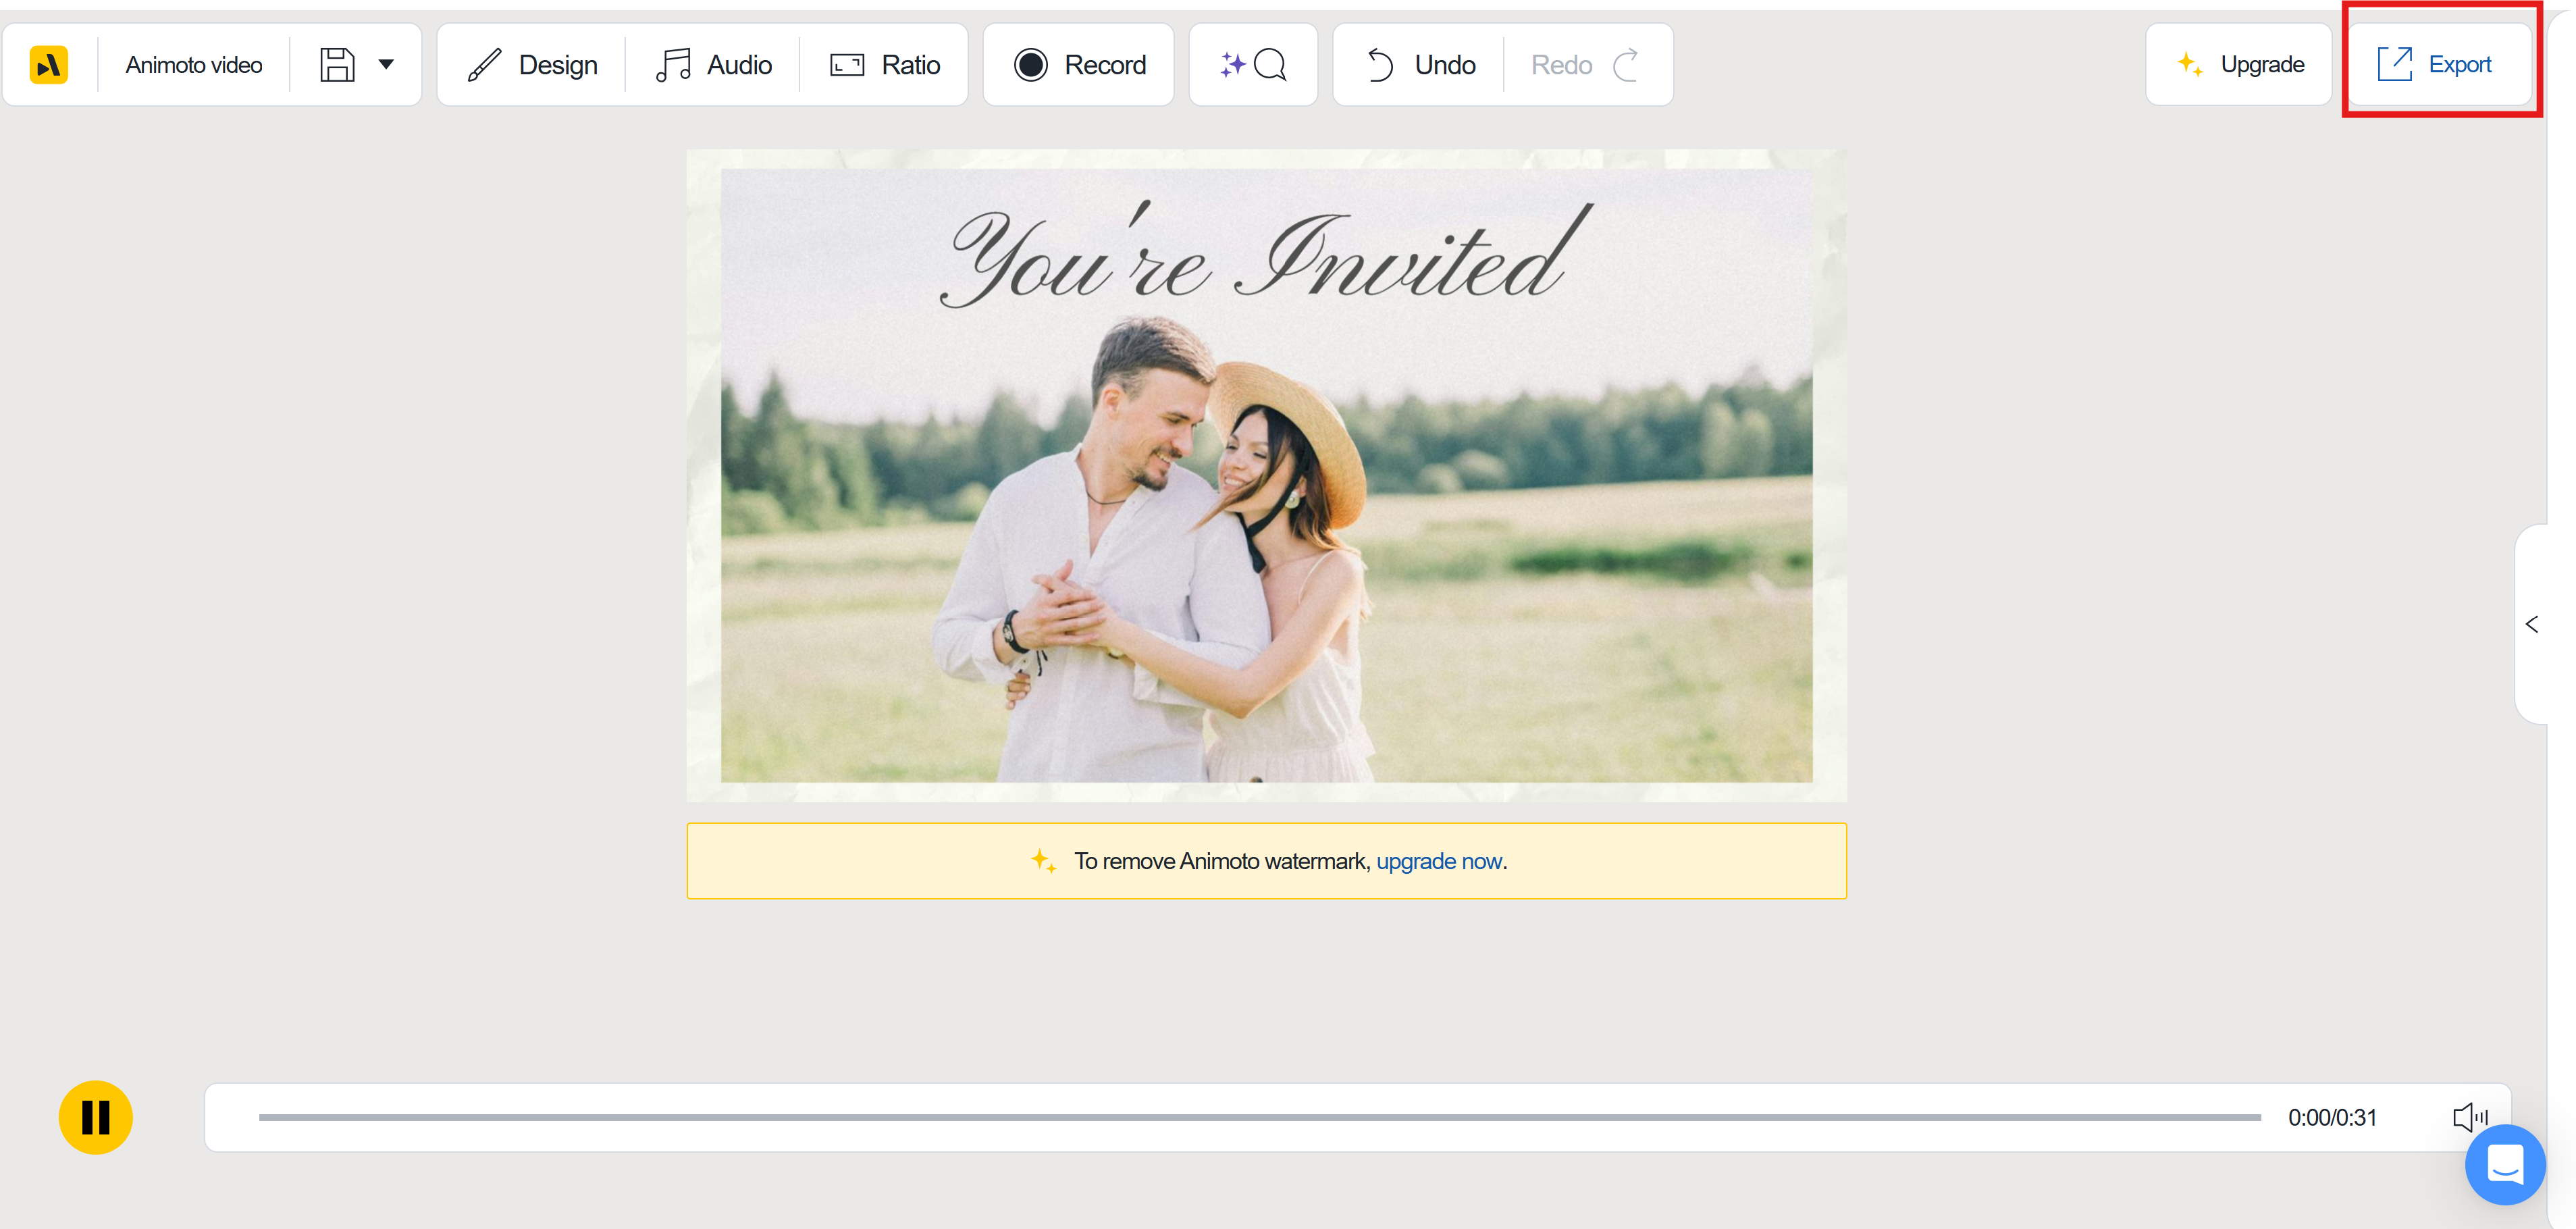Collapse the hidden sidebar with the arrow
Screen dimensions: 2576x1229
tap(2532, 623)
